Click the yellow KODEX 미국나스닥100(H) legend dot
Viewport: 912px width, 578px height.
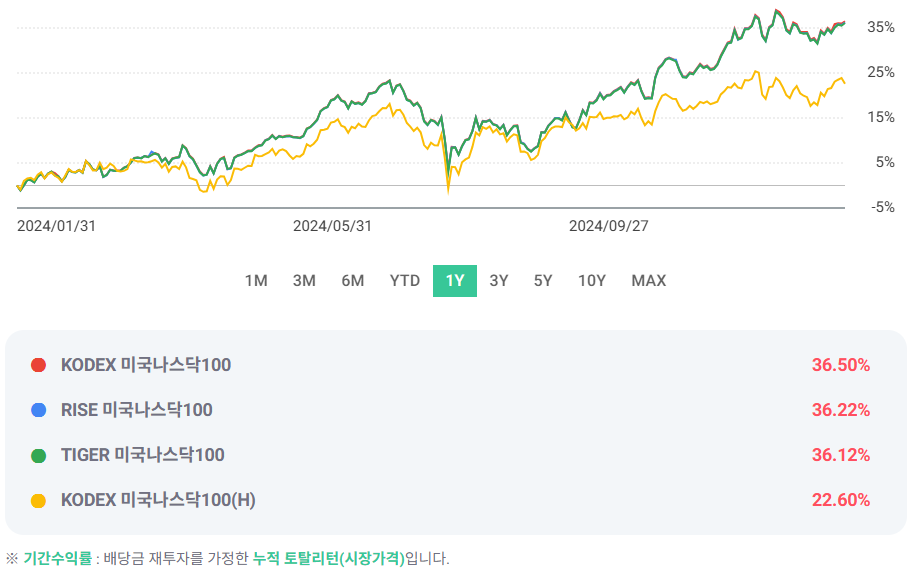pos(38,501)
